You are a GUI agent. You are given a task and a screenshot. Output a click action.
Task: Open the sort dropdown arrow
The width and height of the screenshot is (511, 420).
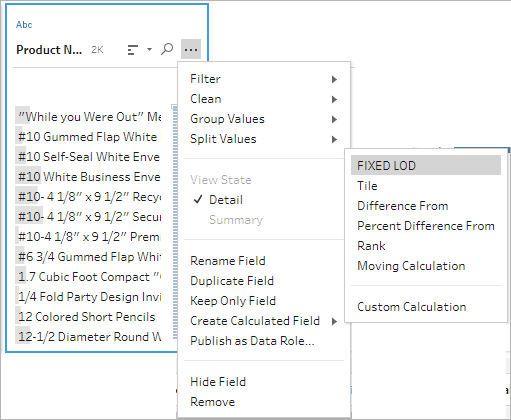coord(149,50)
